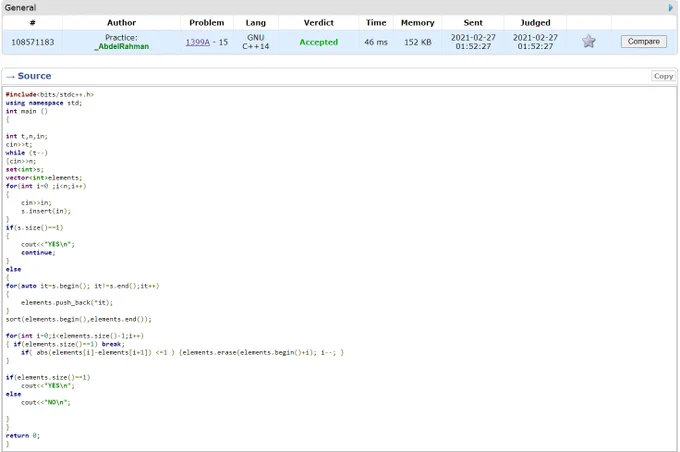Click the while (t--) code line

(x=26, y=153)
